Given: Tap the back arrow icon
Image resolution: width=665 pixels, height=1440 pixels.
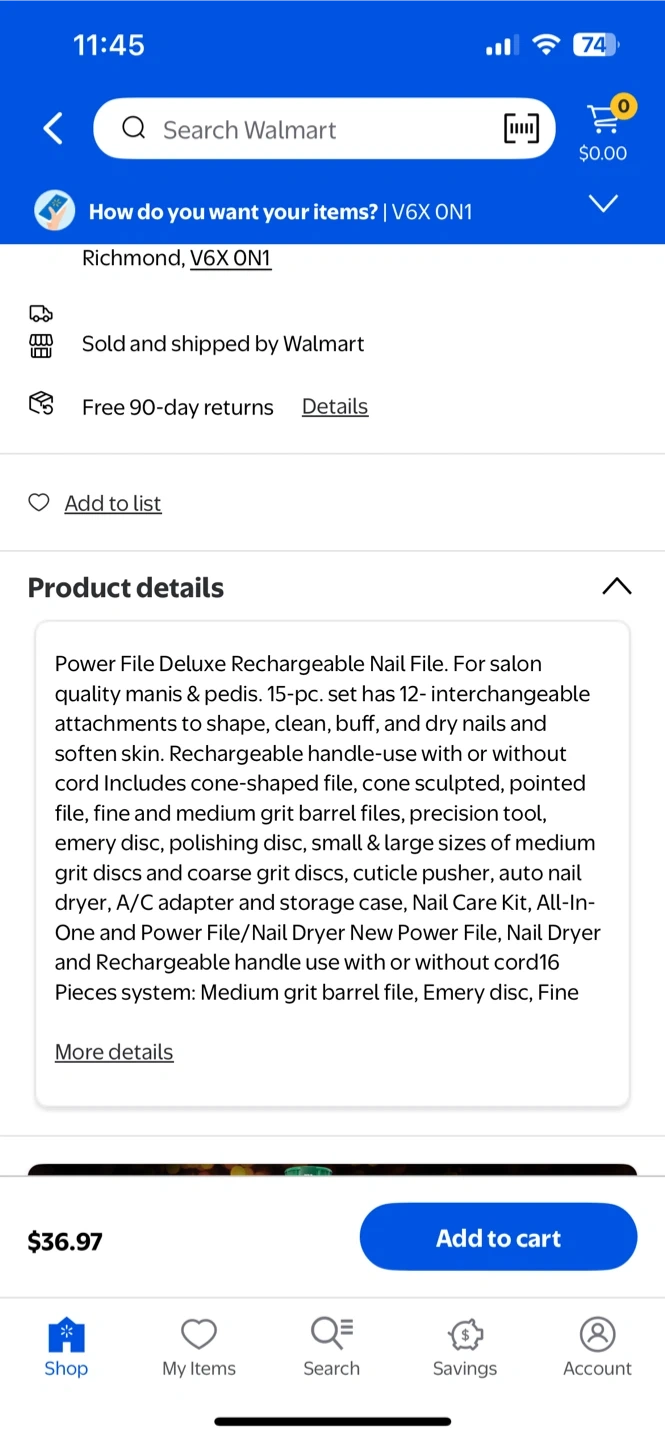Looking at the screenshot, I should pos(54,128).
